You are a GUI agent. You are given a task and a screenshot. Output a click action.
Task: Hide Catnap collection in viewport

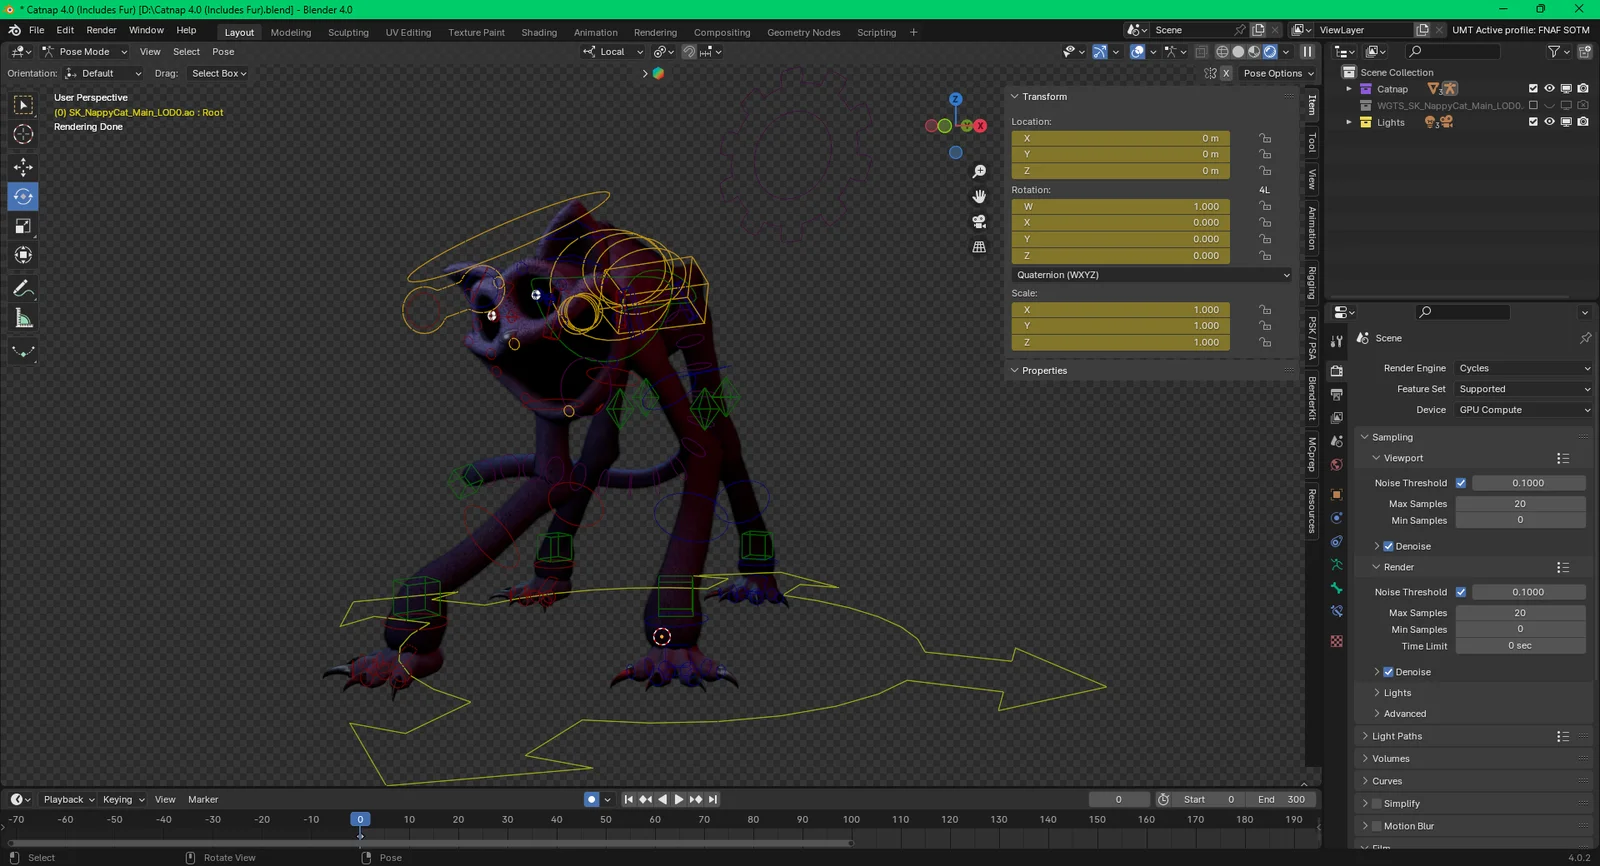point(1549,89)
